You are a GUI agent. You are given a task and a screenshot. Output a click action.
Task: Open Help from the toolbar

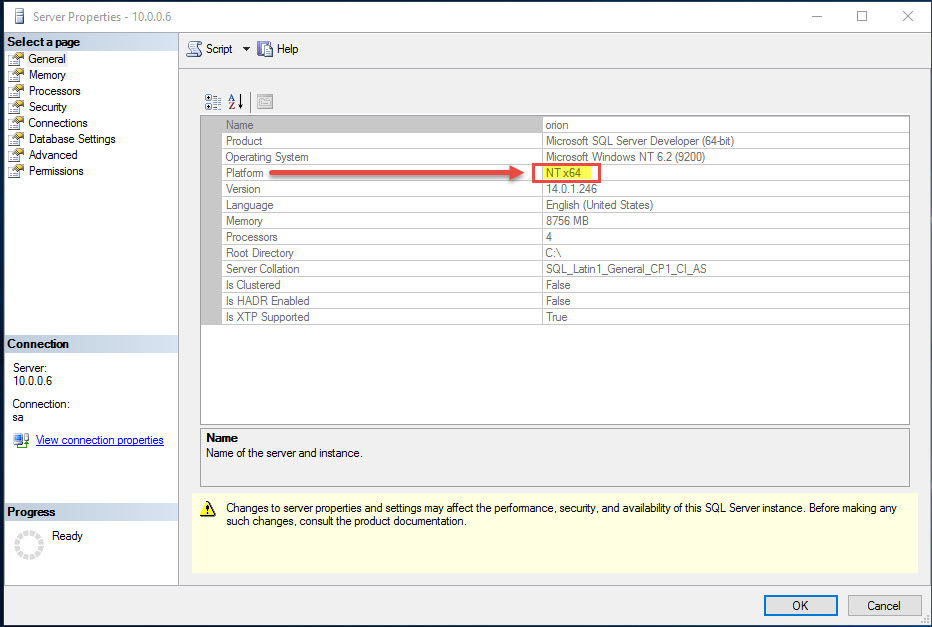(278, 49)
